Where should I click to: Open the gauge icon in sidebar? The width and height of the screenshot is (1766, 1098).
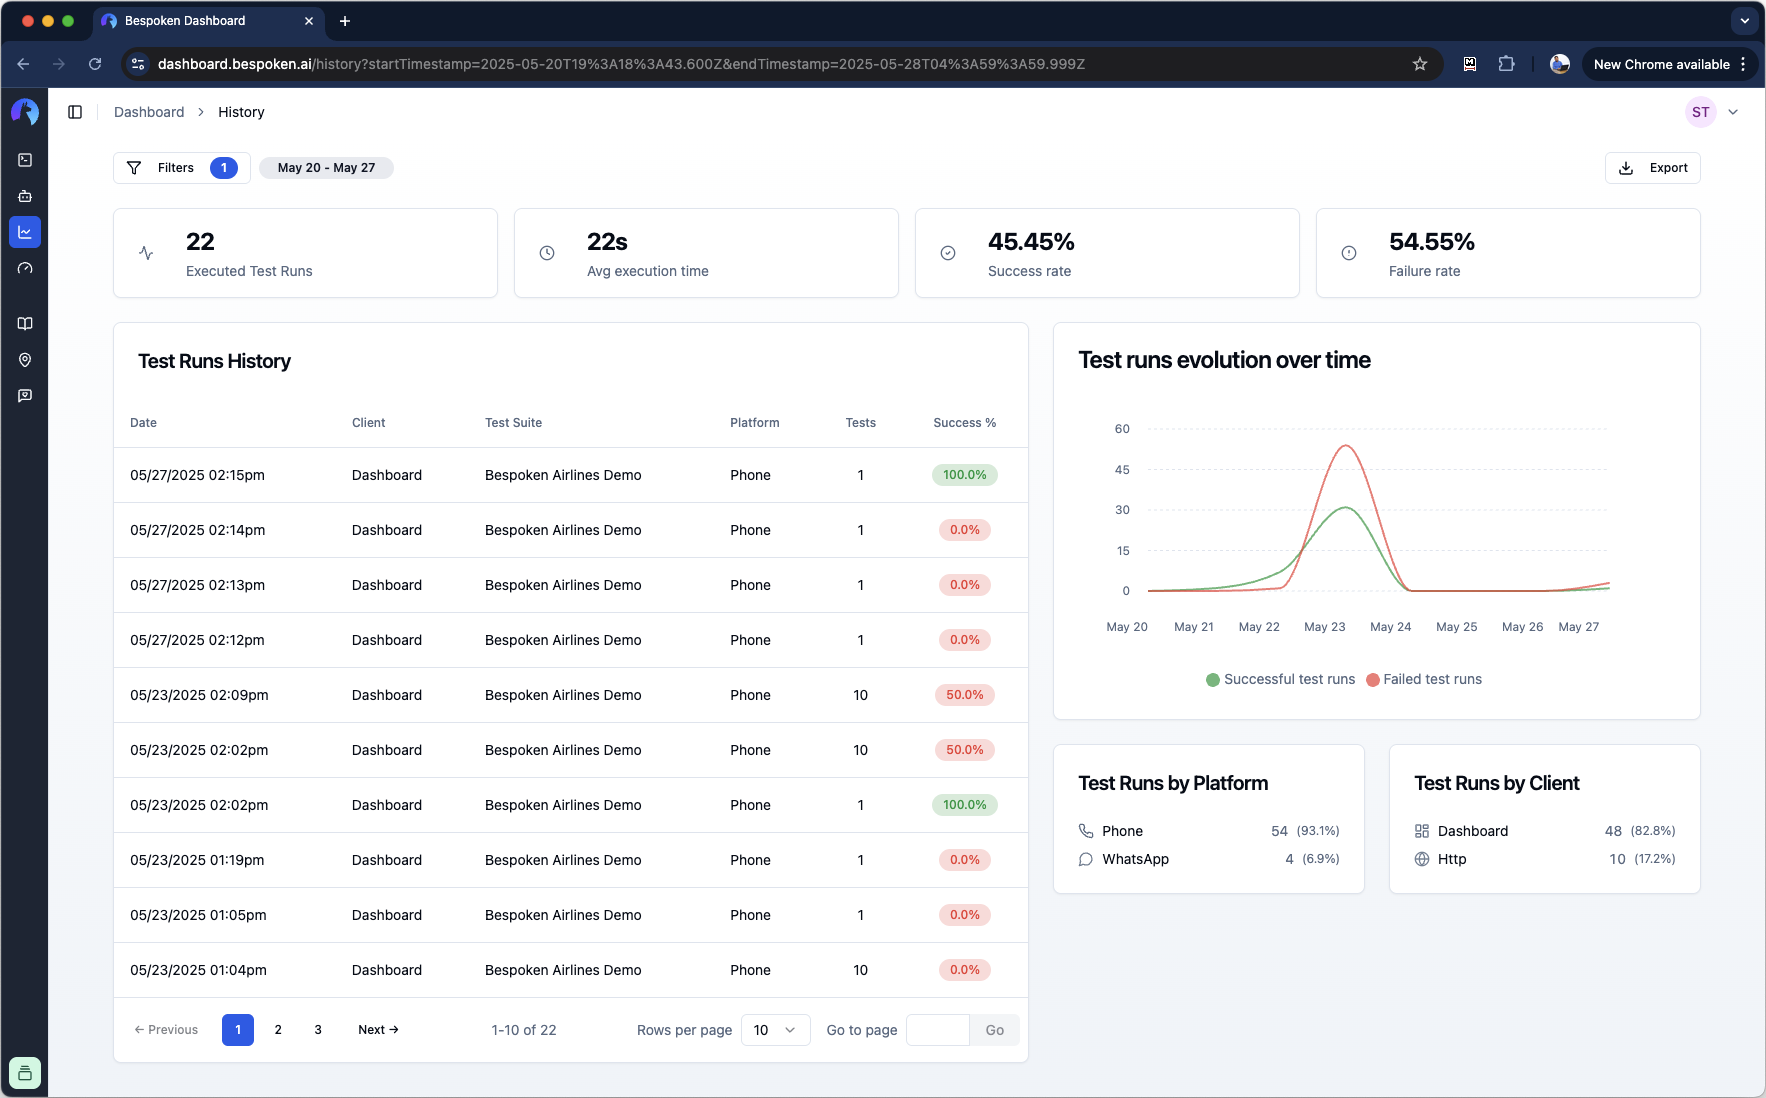tap(25, 268)
